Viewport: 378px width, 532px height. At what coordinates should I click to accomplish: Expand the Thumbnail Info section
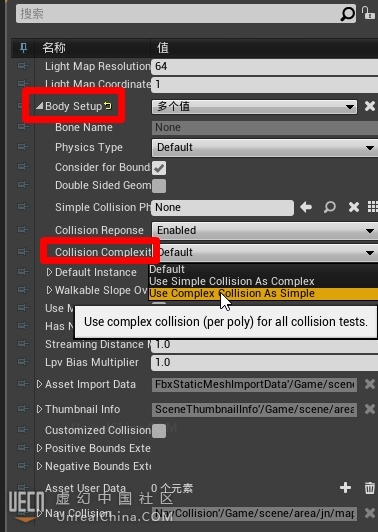[x=39, y=409]
